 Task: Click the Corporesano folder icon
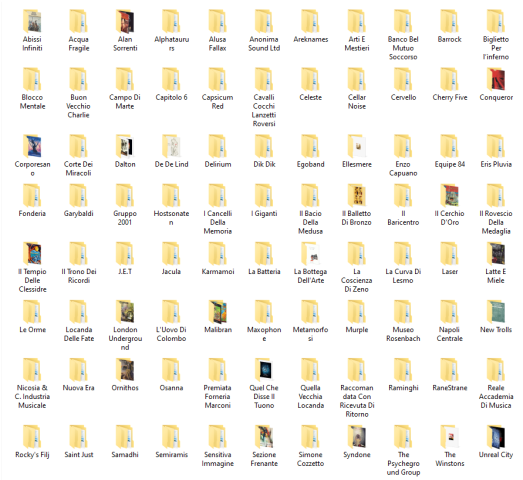tap(32, 146)
